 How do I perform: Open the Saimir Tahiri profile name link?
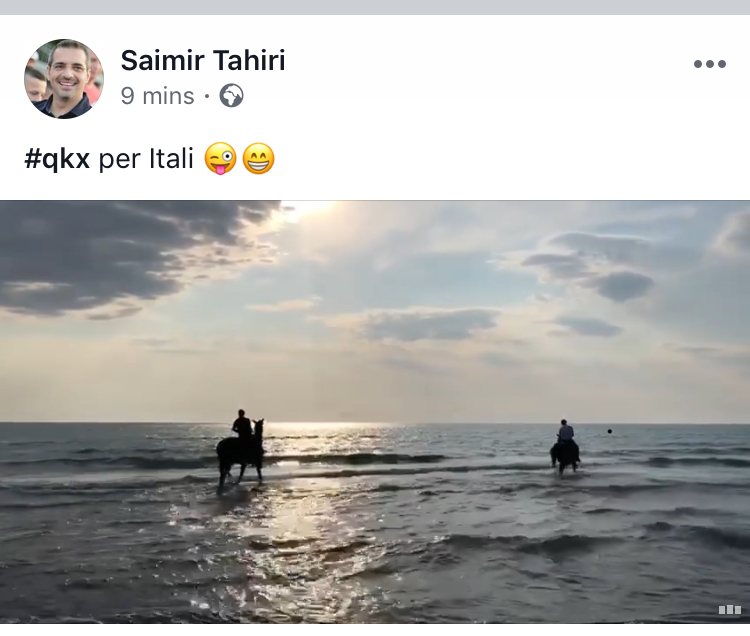[203, 61]
